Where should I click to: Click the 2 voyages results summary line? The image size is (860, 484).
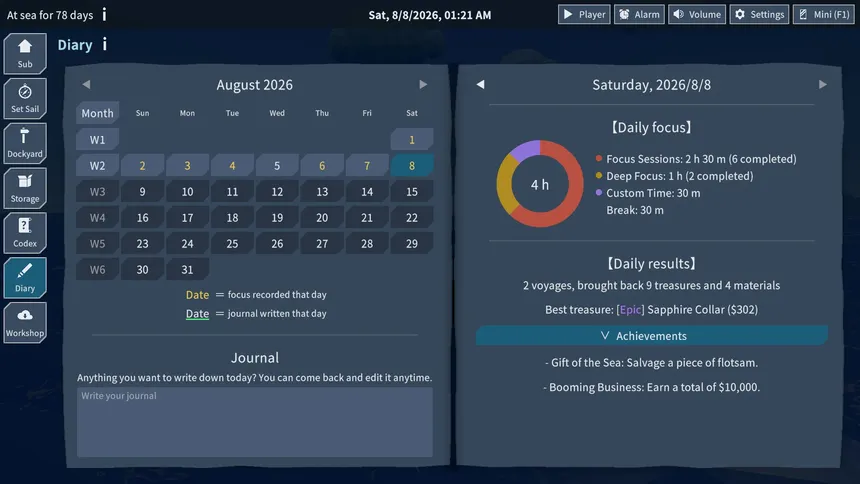pos(652,285)
